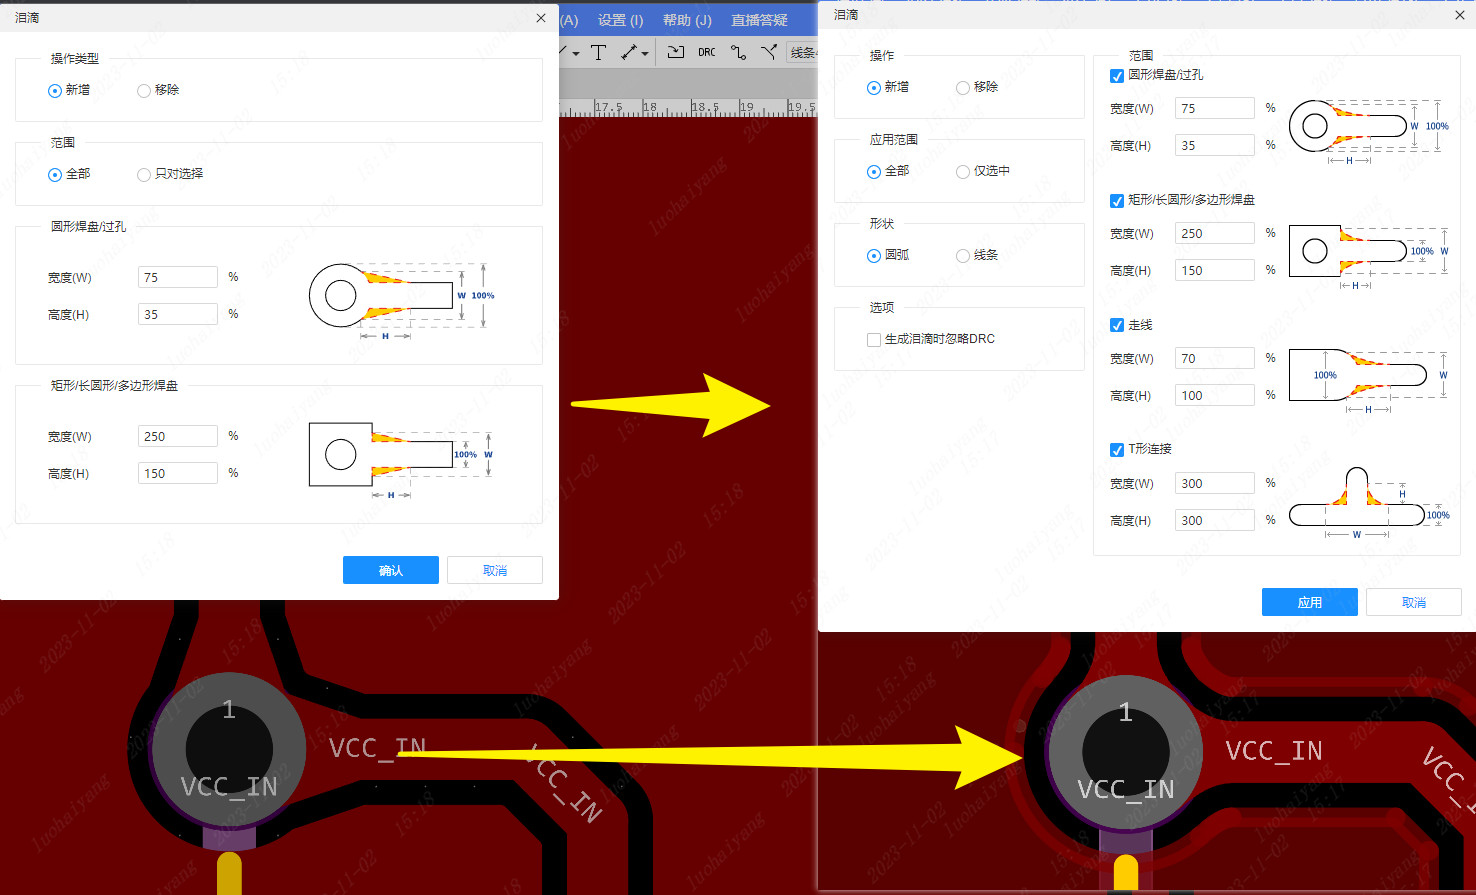Run the DRC check tool

coord(707,52)
